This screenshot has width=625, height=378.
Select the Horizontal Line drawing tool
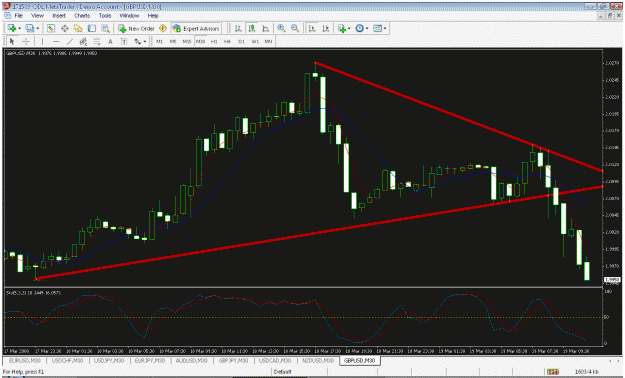[x=56, y=41]
